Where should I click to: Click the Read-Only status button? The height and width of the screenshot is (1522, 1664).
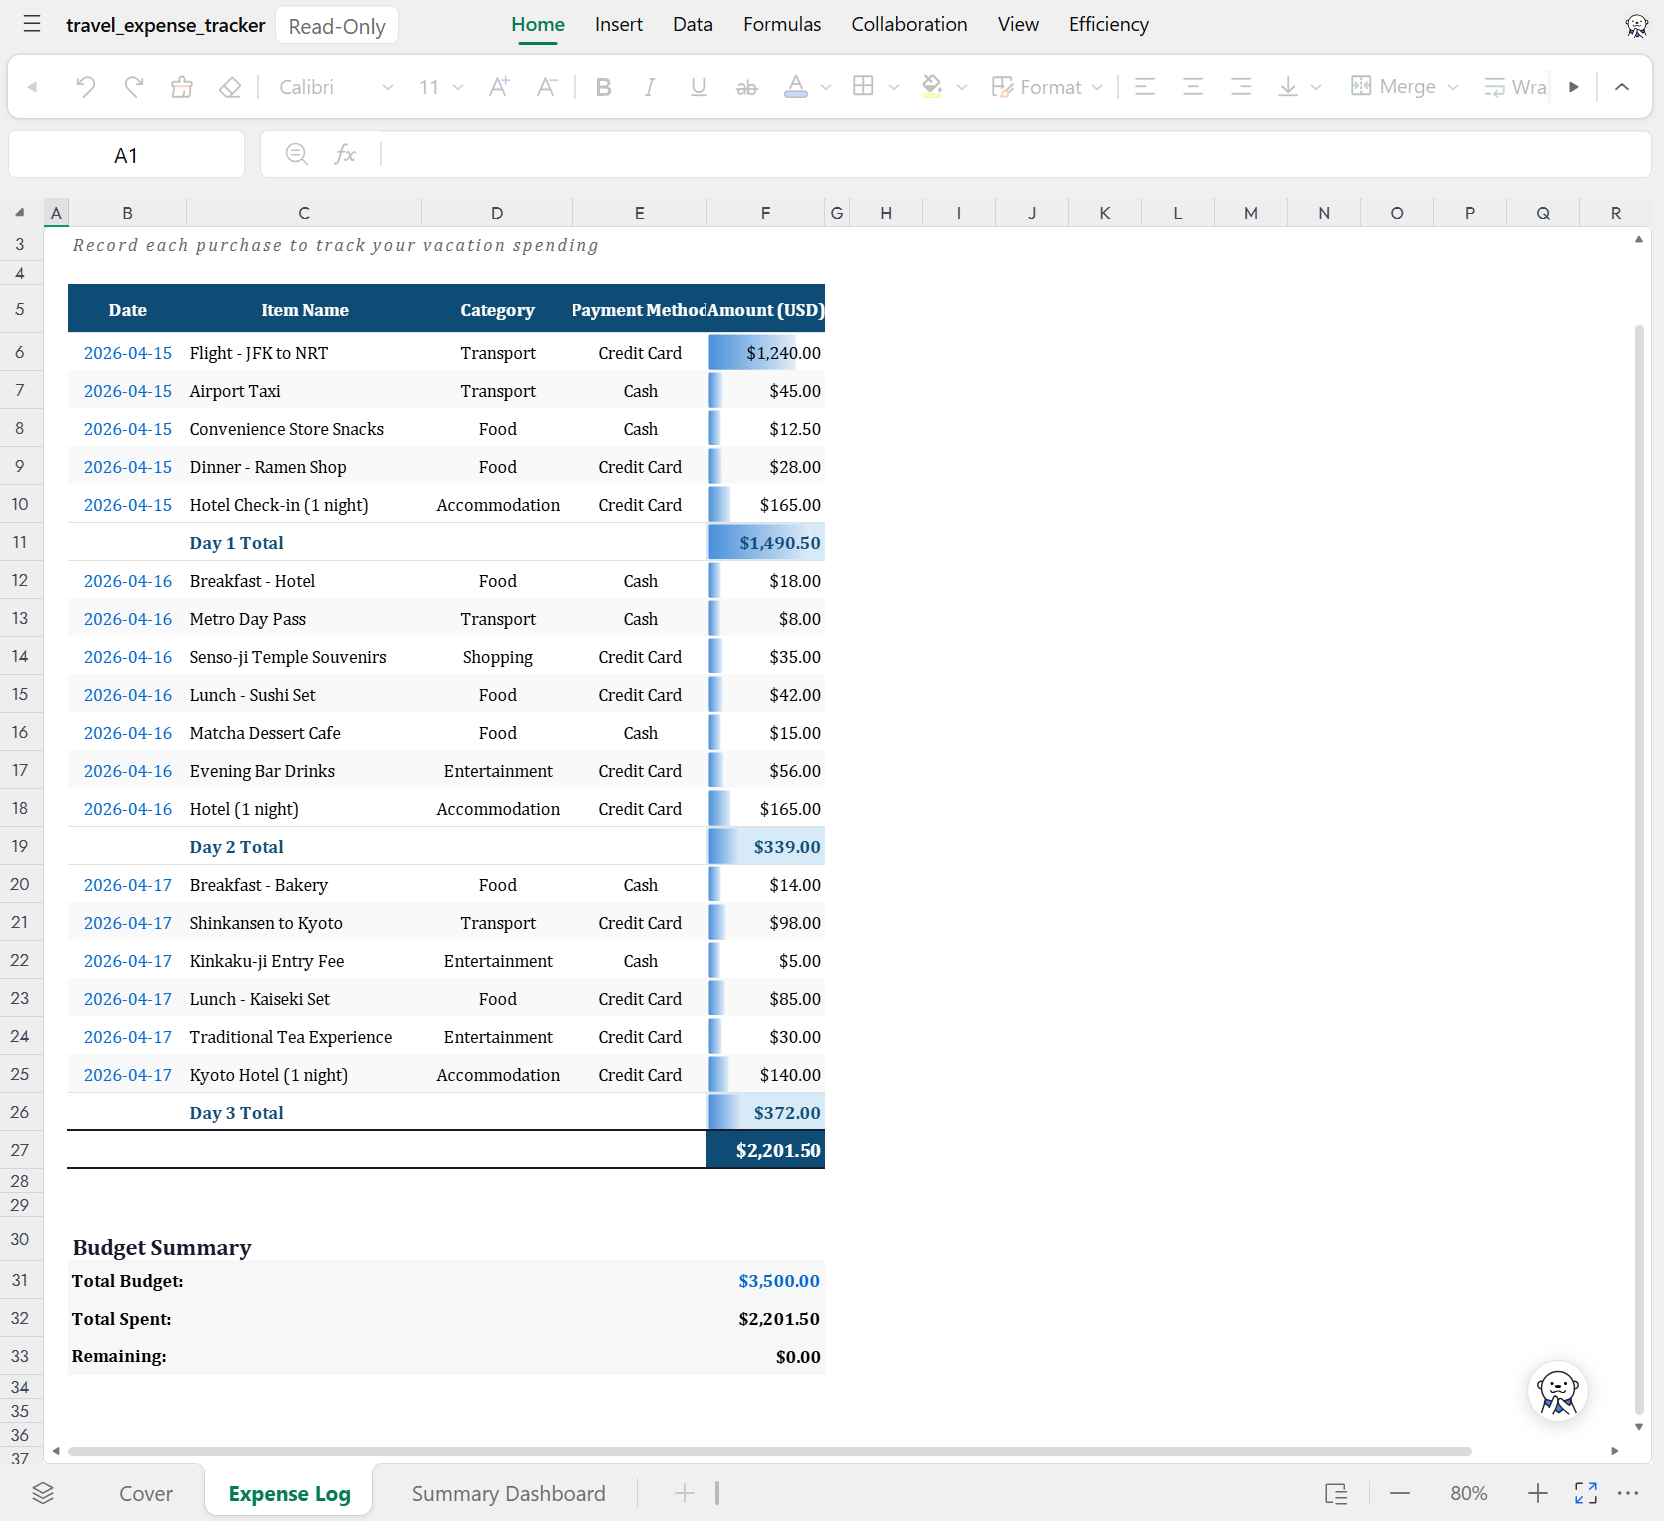(x=337, y=26)
